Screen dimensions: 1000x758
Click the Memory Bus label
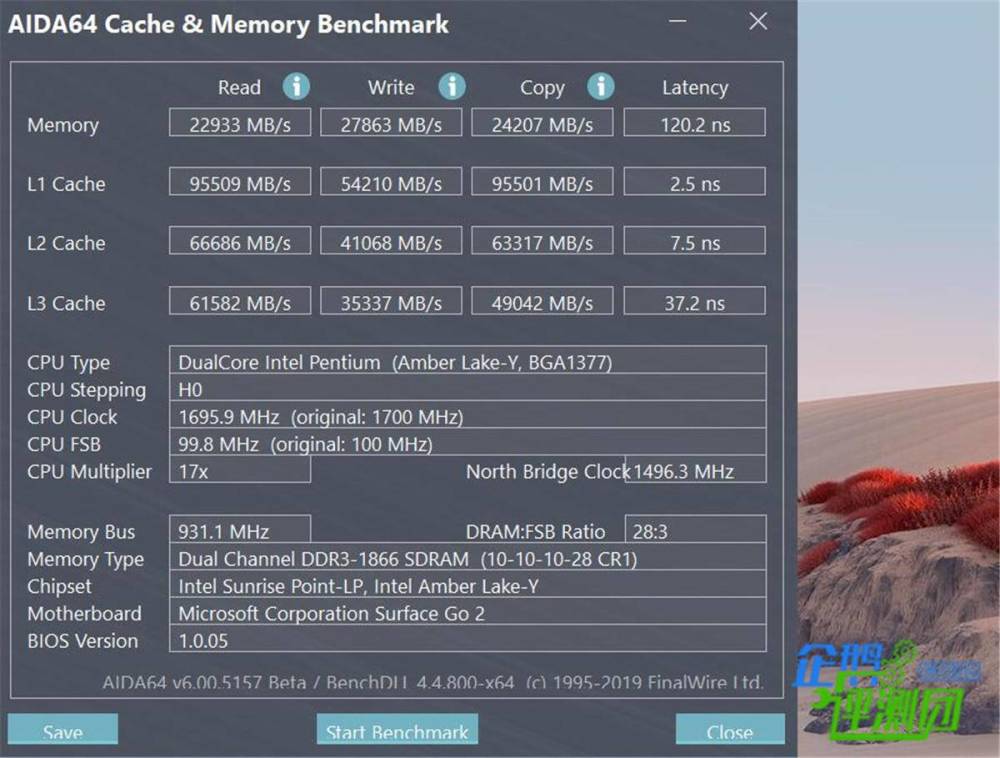pos(81,531)
